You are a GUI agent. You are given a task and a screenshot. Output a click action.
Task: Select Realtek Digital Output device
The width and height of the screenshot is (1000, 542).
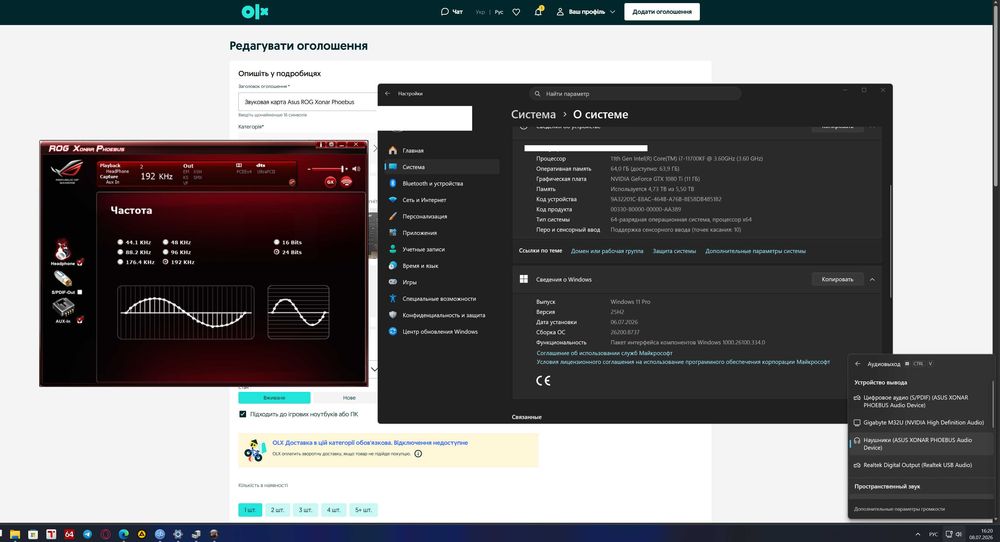coord(920,465)
